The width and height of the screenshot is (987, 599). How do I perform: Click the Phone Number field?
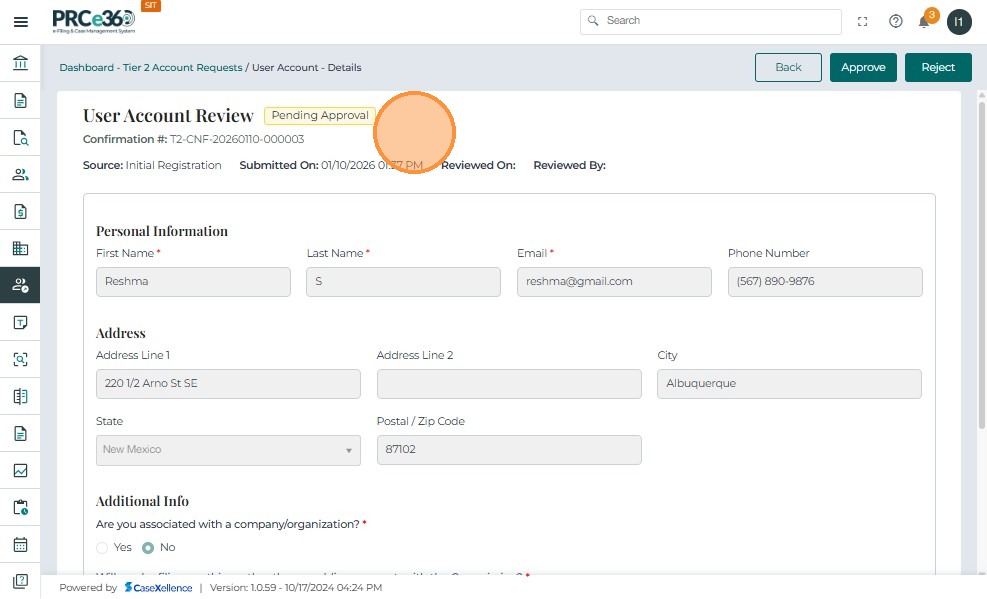[825, 282]
